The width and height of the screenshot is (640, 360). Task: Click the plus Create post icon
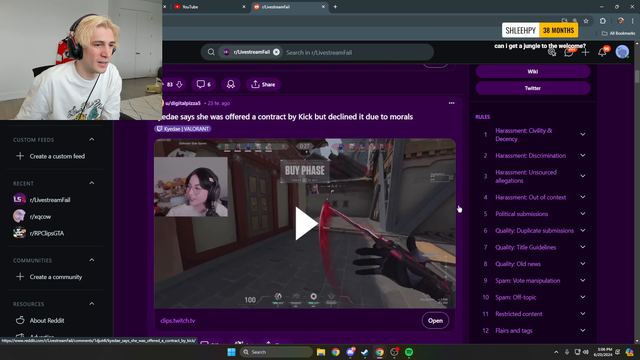click(585, 52)
